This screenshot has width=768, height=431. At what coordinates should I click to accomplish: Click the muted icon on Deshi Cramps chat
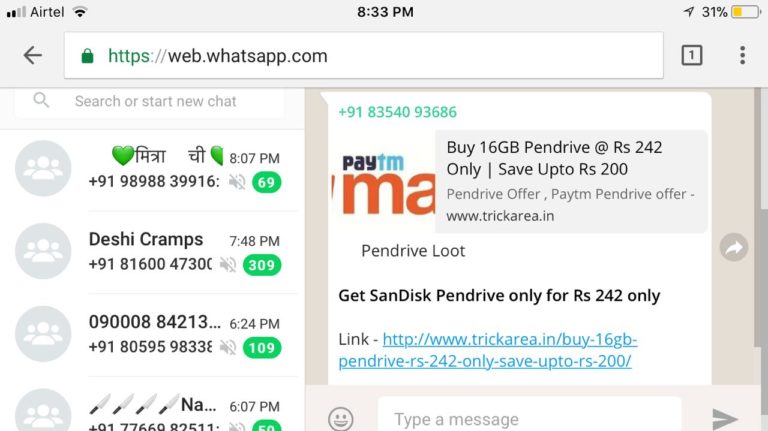click(228, 265)
